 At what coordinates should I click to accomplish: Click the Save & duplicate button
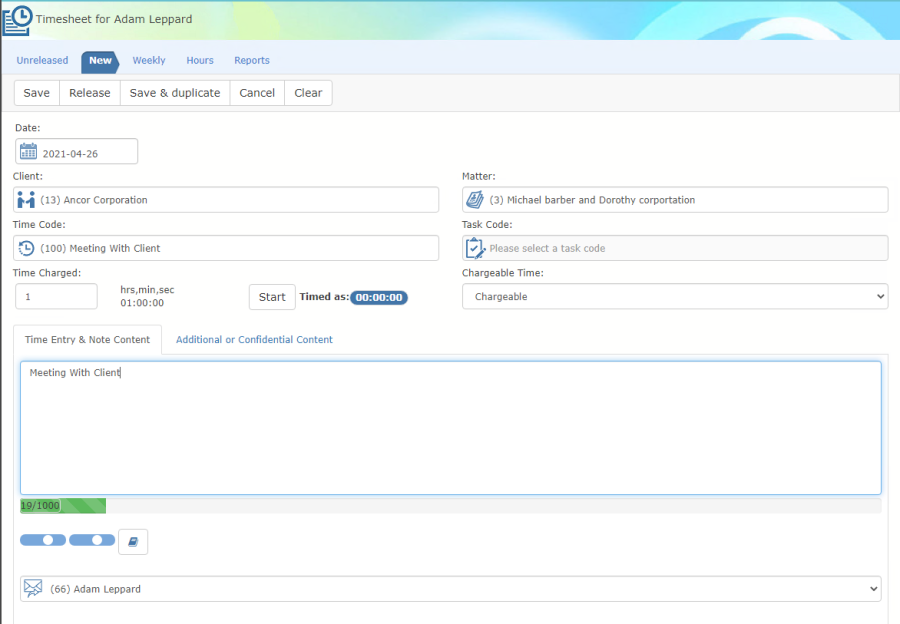(175, 93)
